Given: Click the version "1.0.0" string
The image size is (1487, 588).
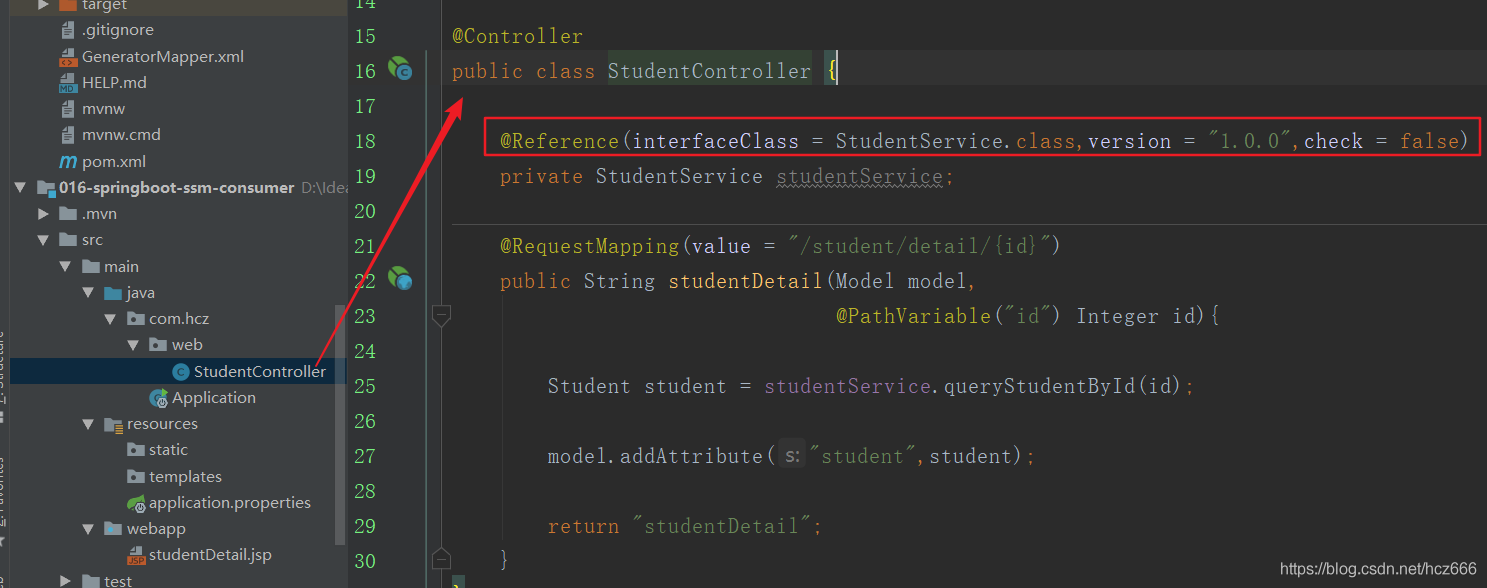Looking at the screenshot, I should pyautogui.click(x=1250, y=141).
